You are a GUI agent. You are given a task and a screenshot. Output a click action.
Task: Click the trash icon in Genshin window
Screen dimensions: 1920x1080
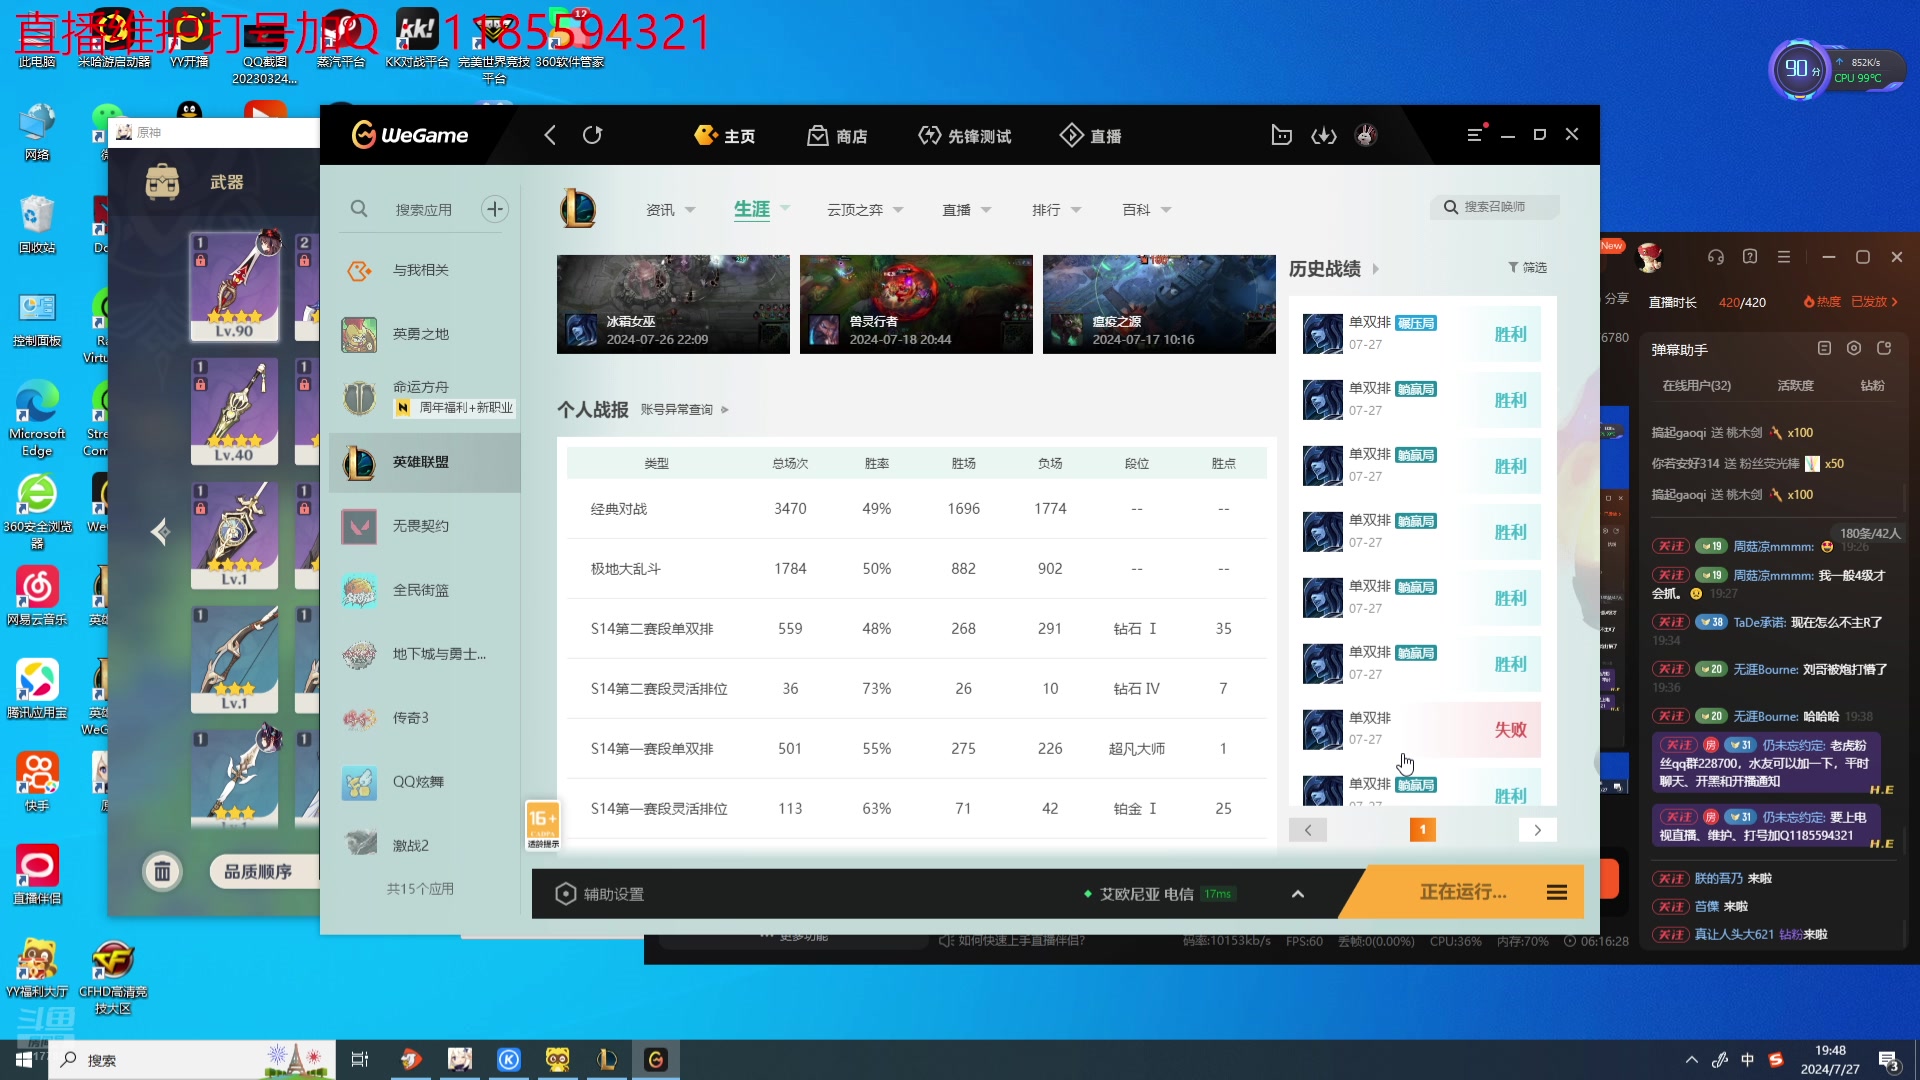pos(162,872)
